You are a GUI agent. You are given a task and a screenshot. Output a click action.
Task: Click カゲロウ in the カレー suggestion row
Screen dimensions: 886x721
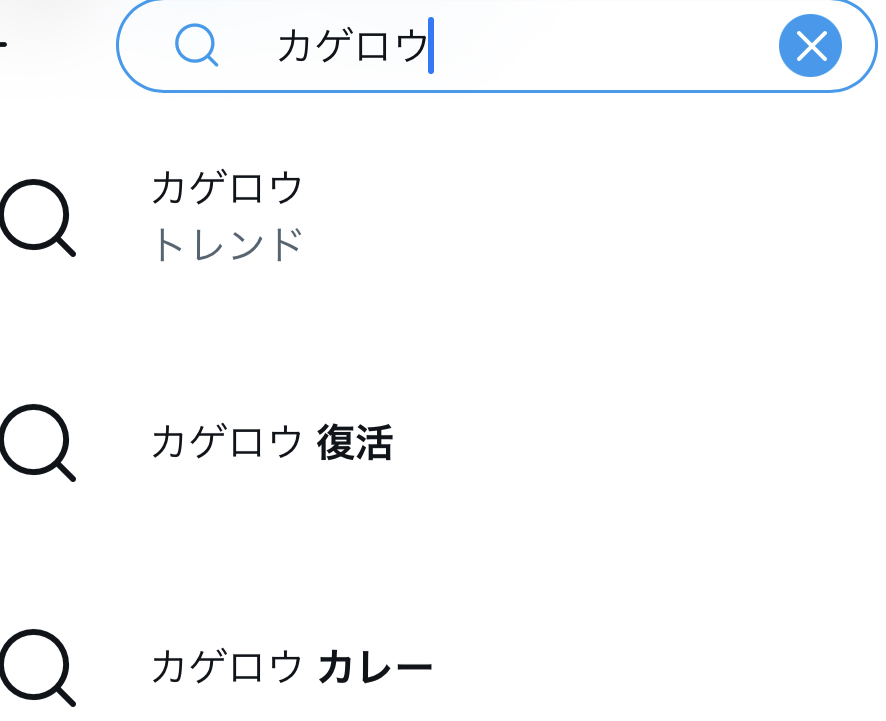227,667
